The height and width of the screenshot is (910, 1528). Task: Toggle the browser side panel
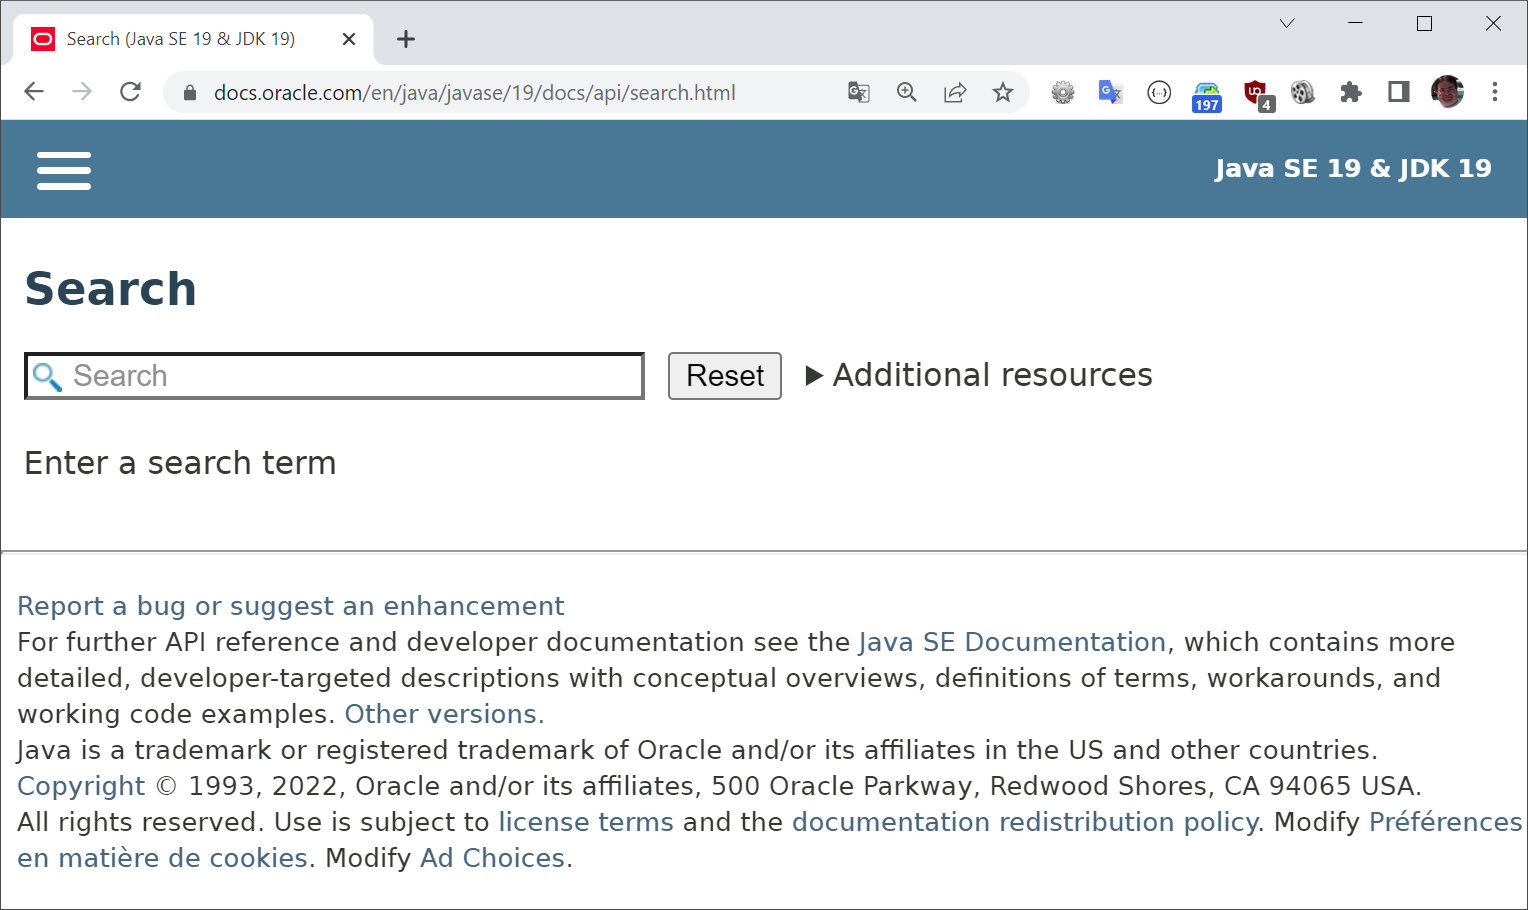1399,92
